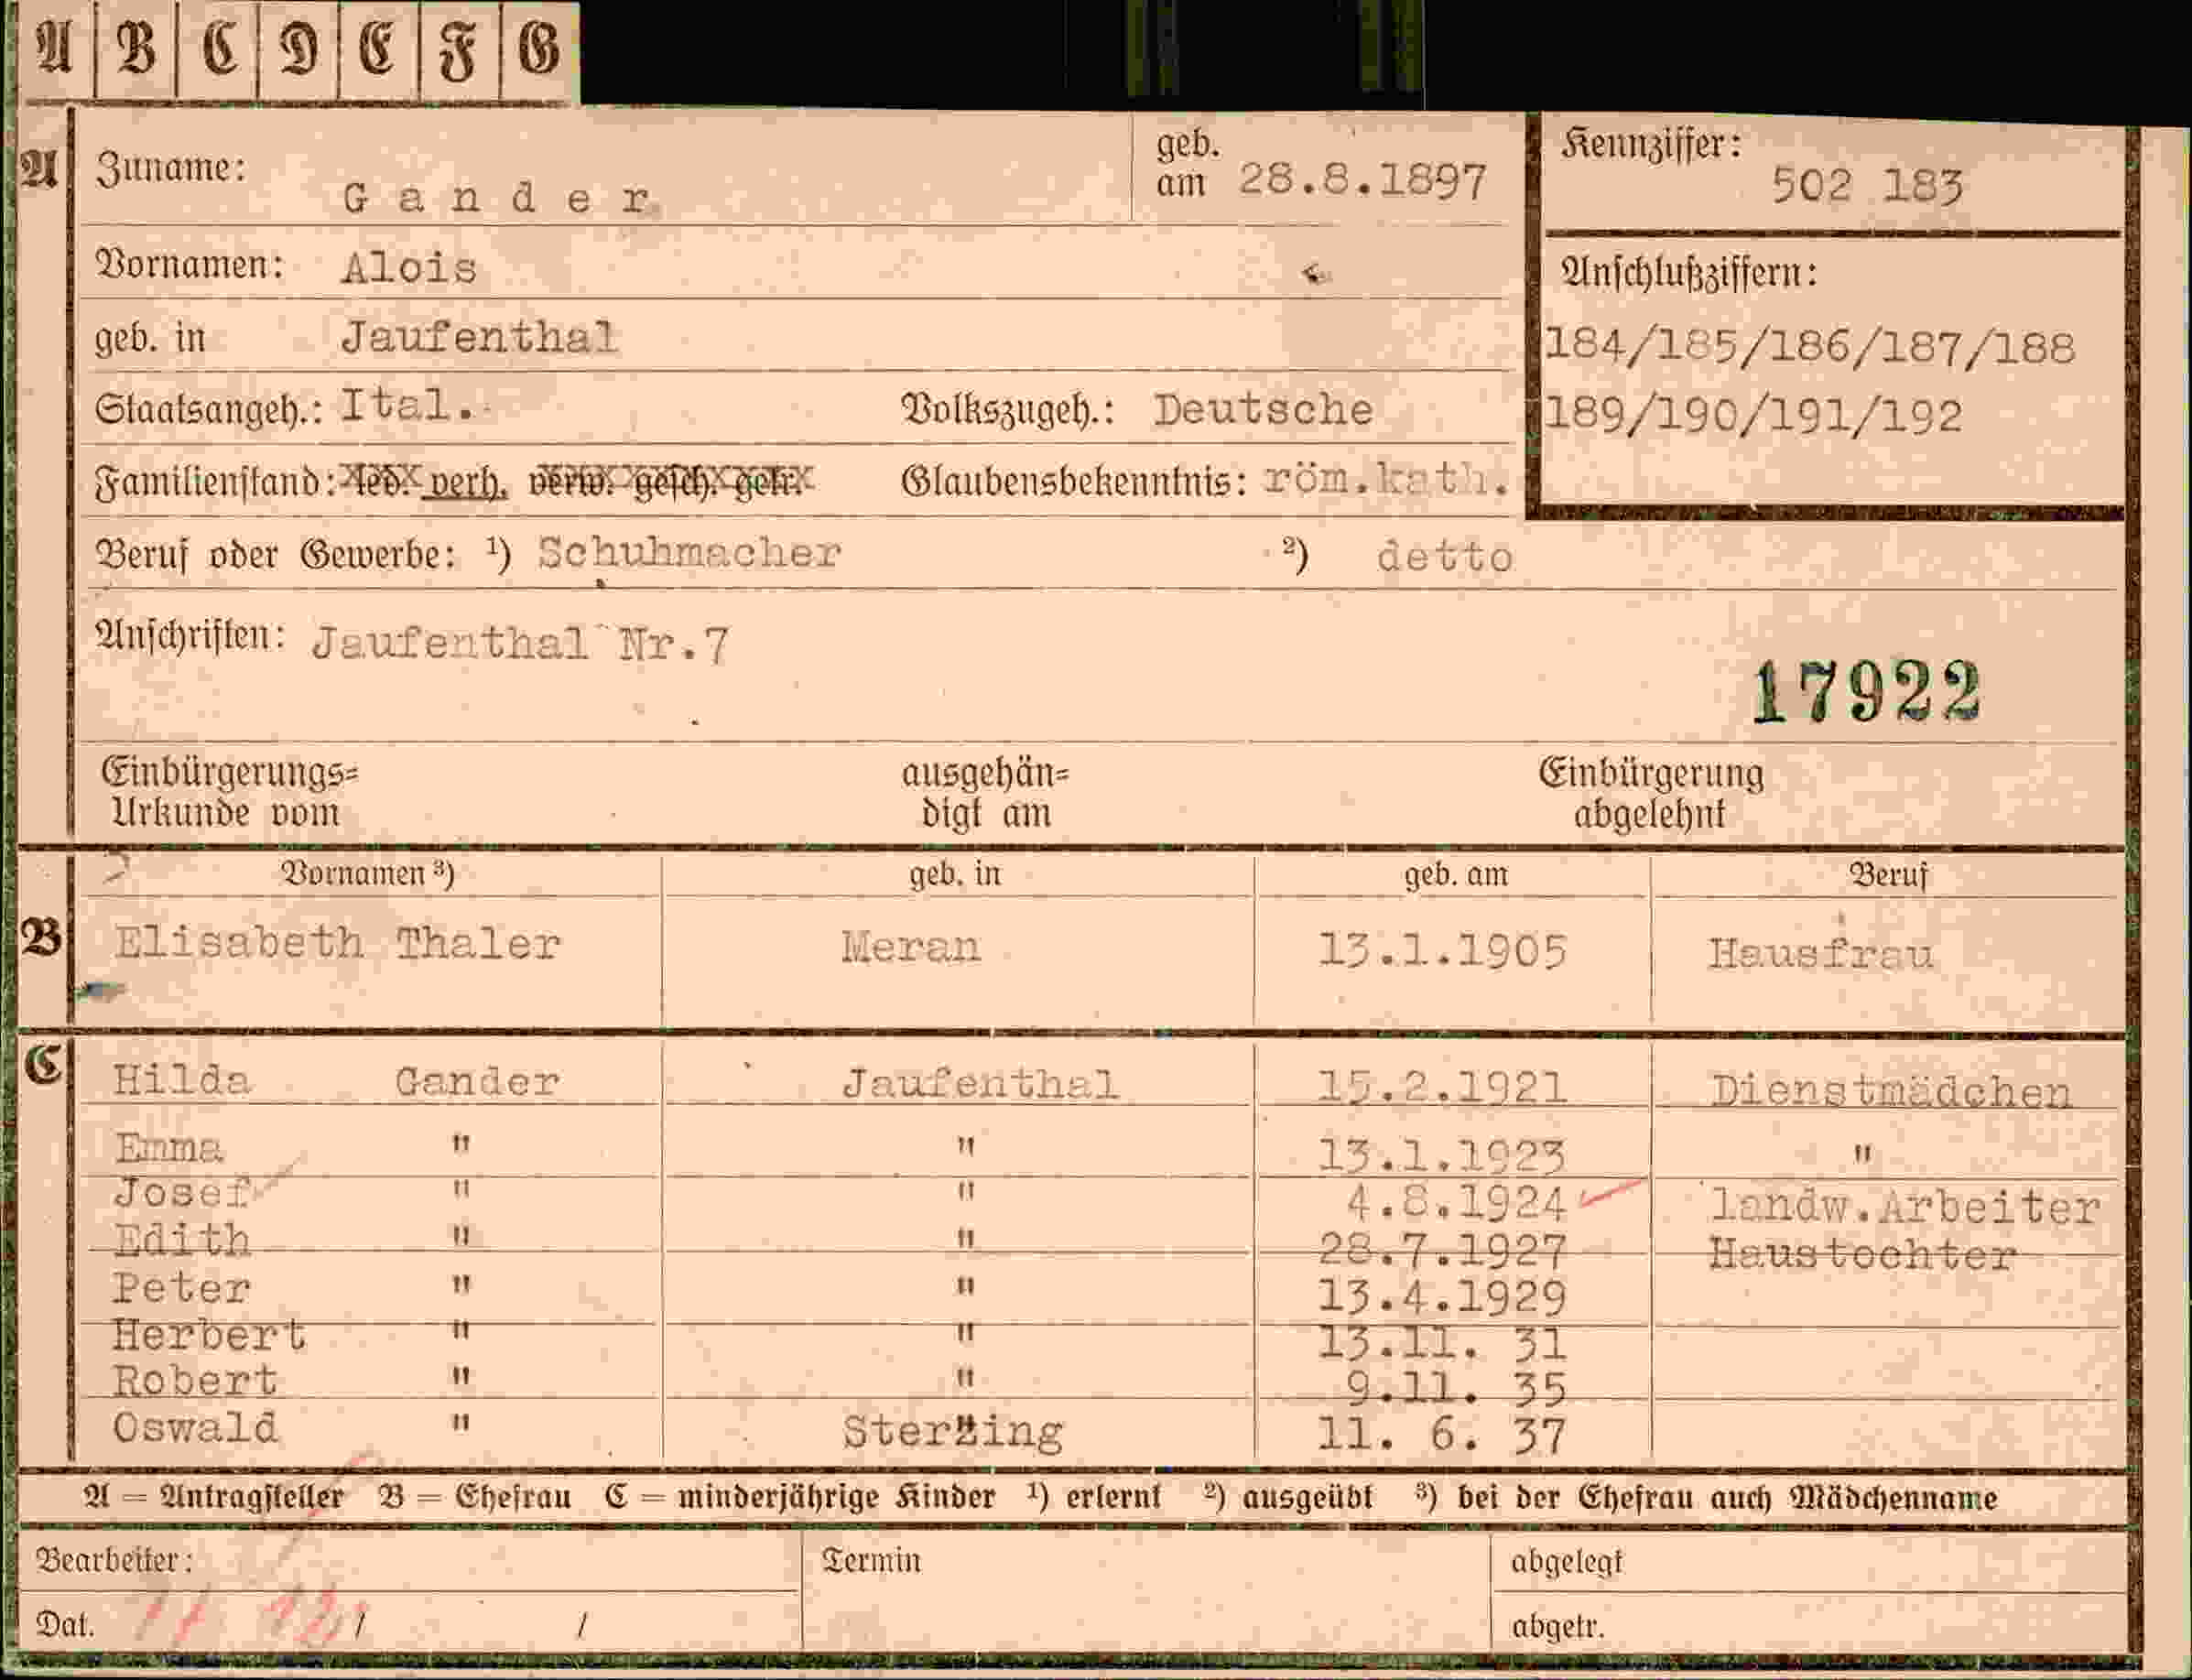This screenshot has height=1680, width=2192.
Task: Click the label "Bearbeiter:"
Action: coord(114,1560)
